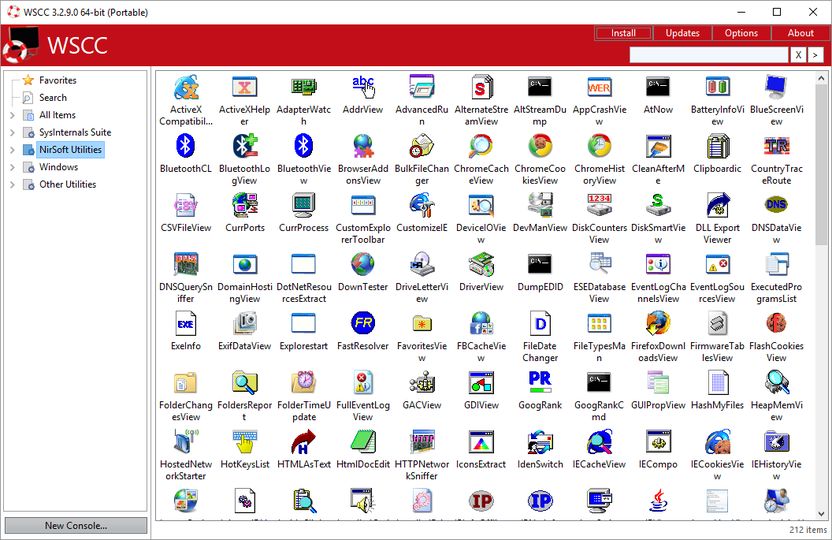Select the Clipboardic icon
Screen dimensions: 832x540
717,146
